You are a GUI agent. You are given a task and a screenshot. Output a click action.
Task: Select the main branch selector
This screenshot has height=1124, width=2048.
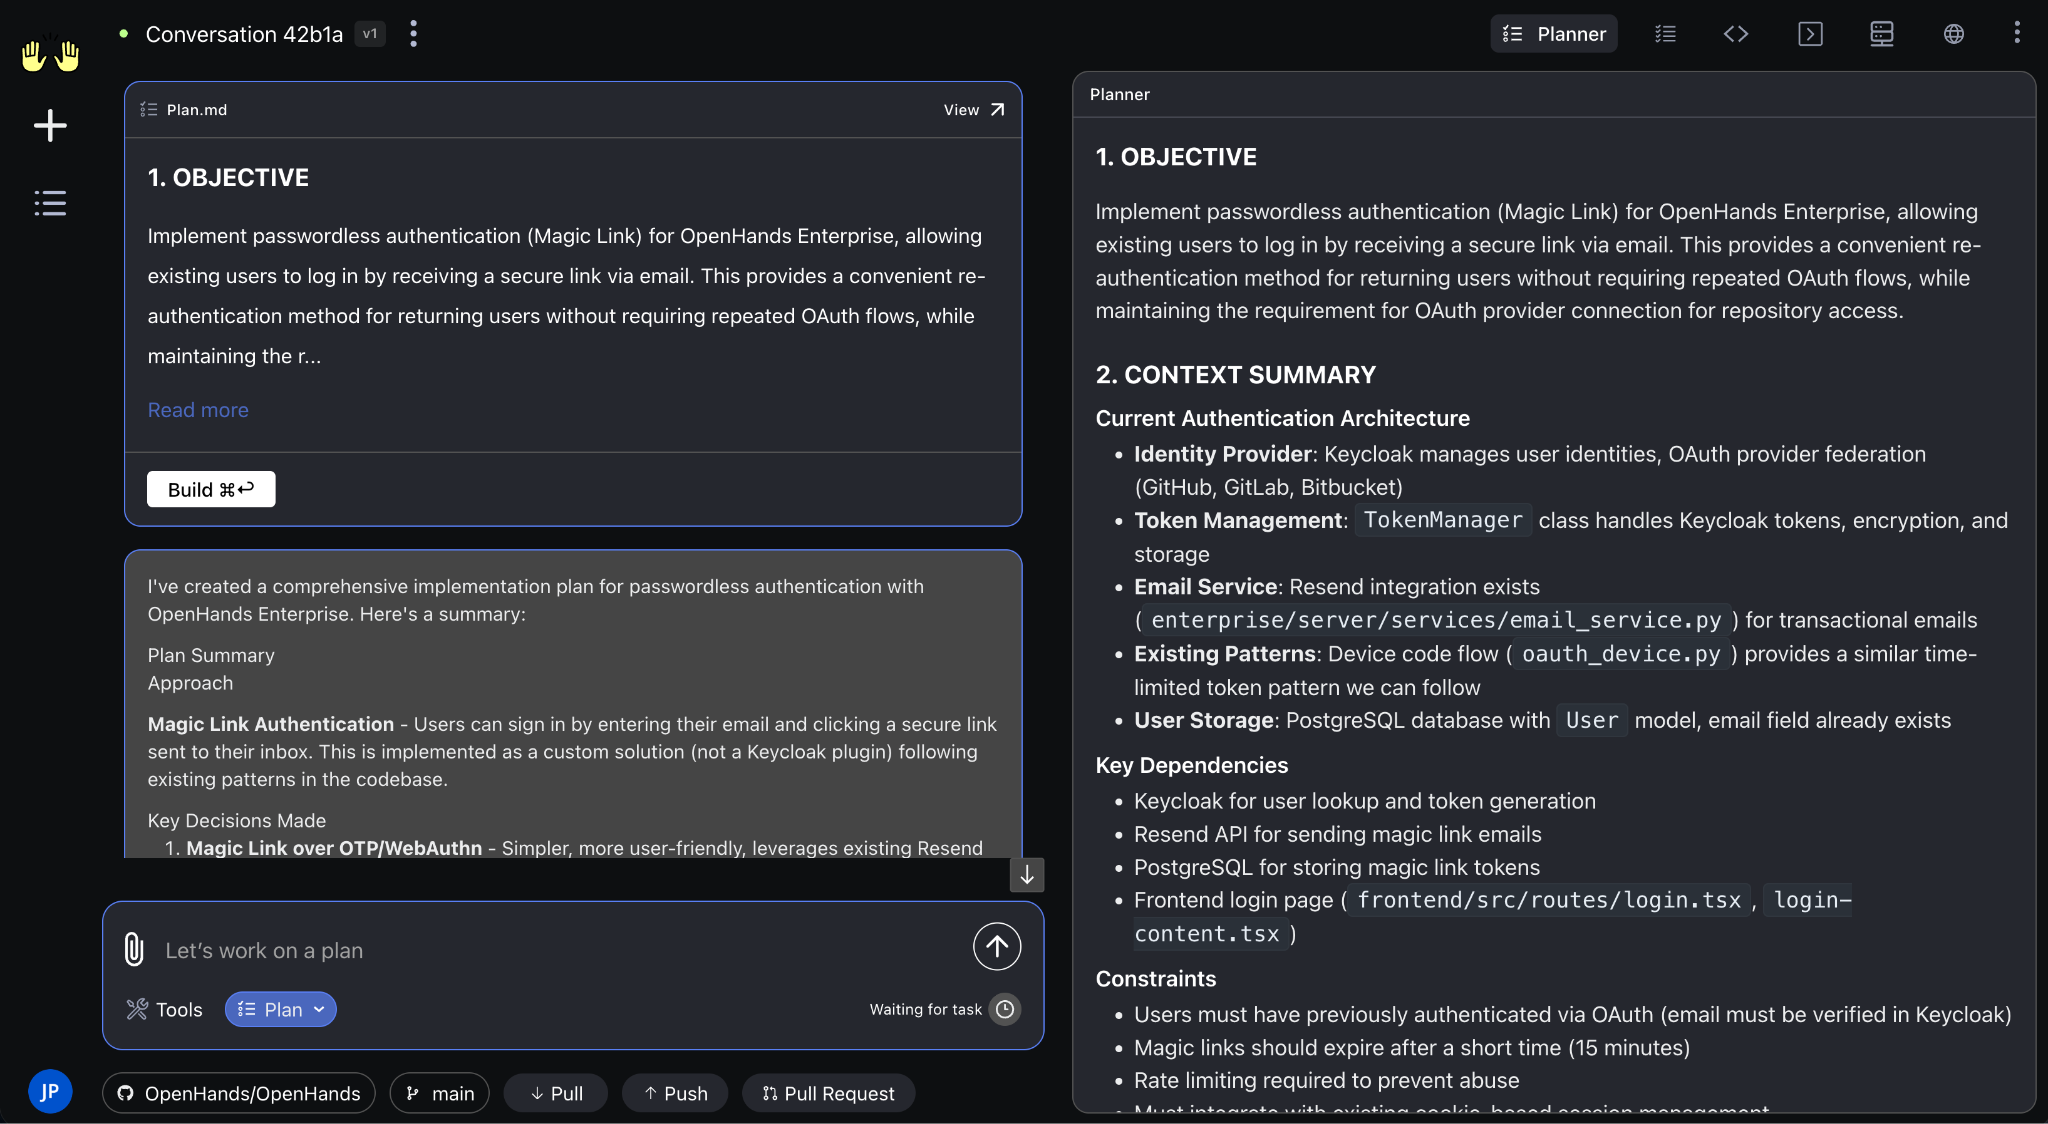coord(440,1093)
